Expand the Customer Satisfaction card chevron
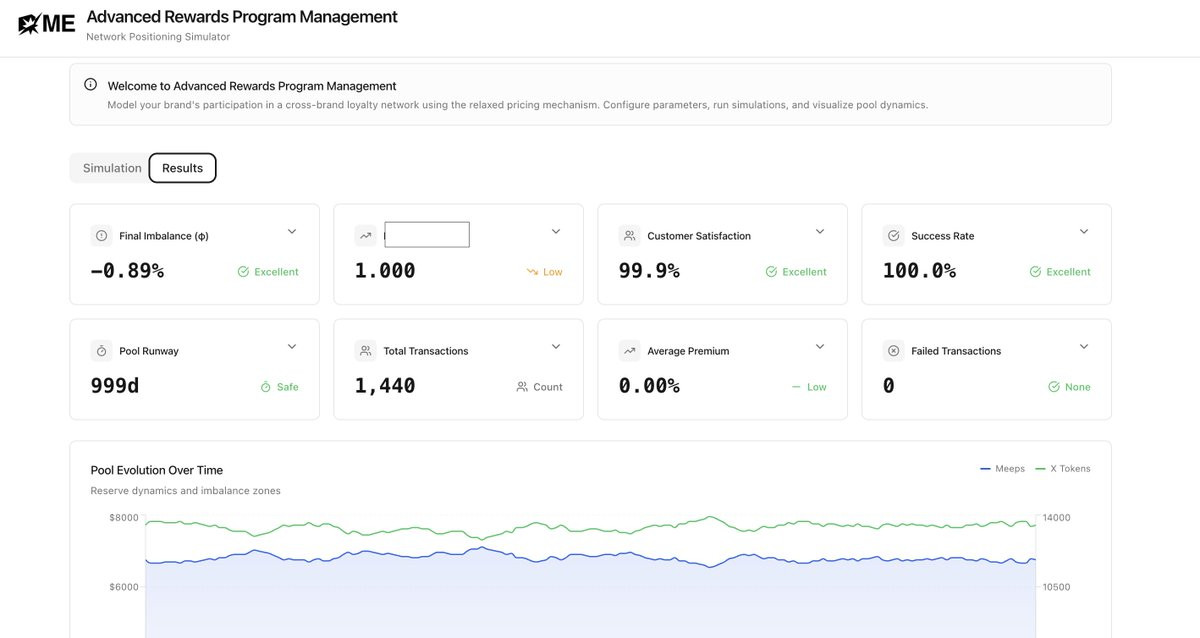The image size is (1200, 638). point(820,232)
